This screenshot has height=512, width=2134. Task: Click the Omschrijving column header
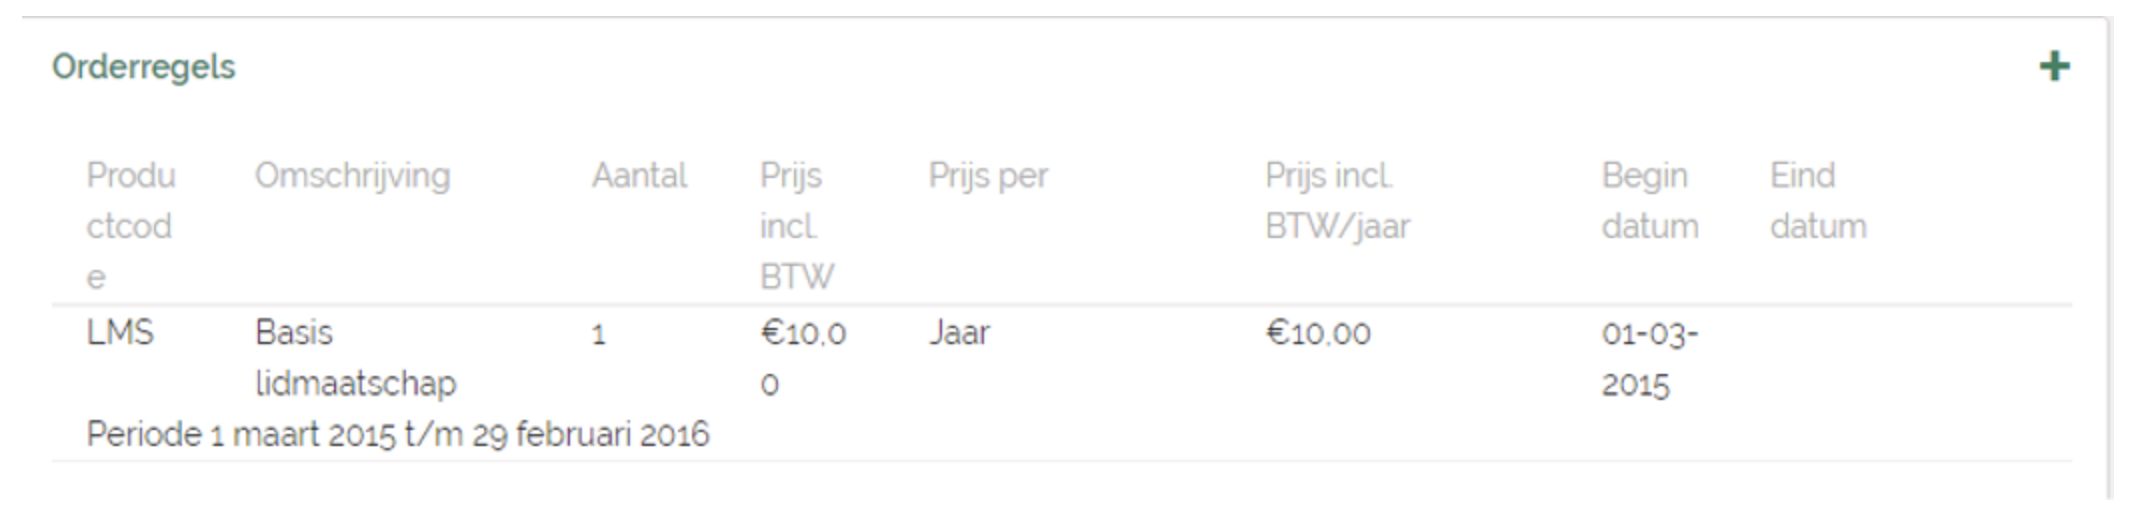(x=352, y=176)
